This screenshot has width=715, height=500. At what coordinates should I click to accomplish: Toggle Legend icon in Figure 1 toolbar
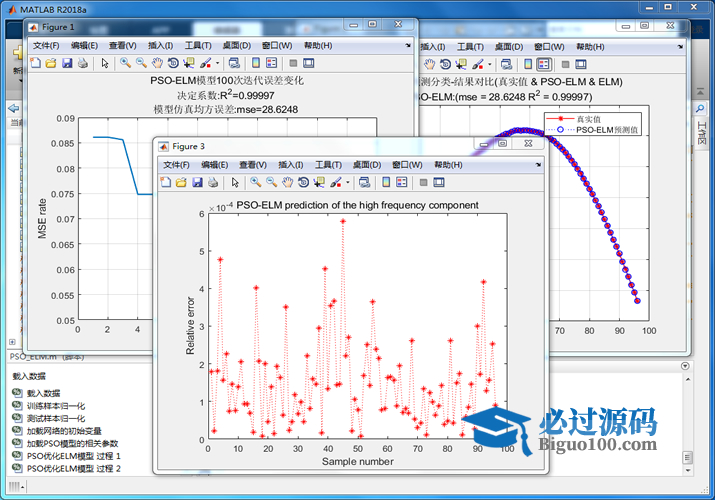271,63
